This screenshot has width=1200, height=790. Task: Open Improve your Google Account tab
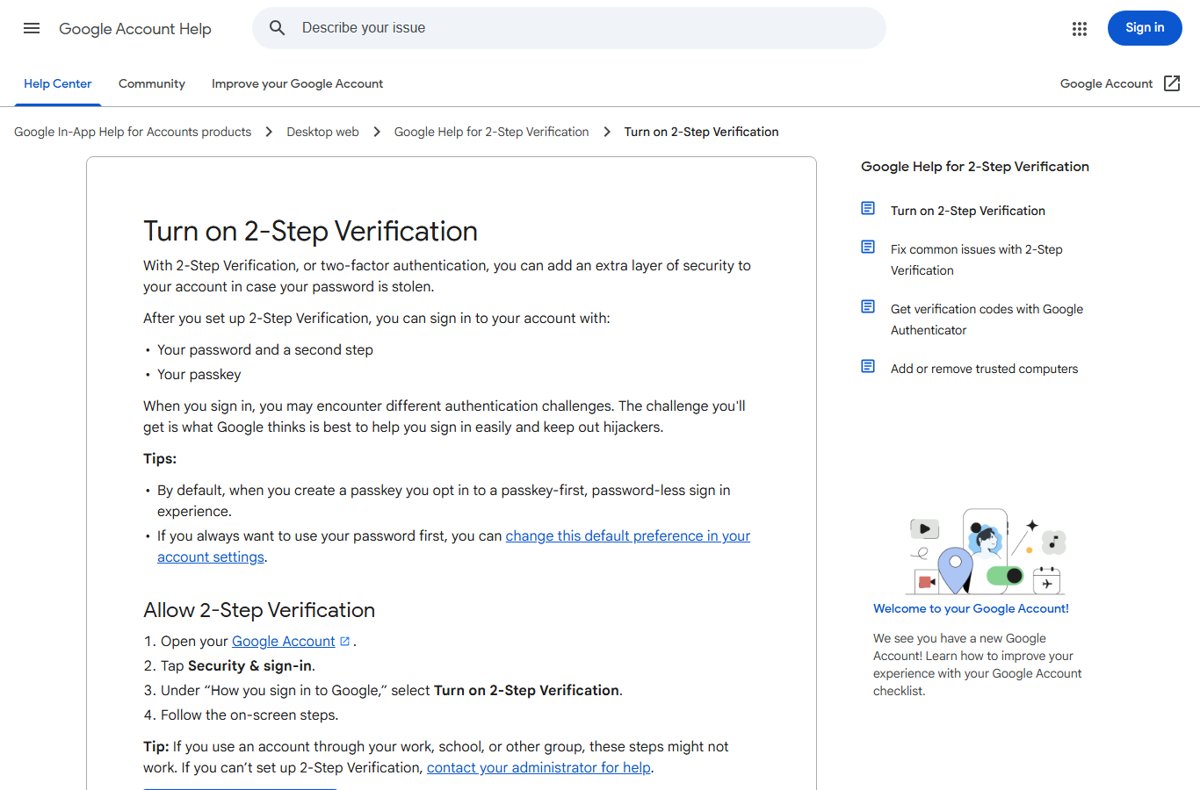(x=297, y=84)
